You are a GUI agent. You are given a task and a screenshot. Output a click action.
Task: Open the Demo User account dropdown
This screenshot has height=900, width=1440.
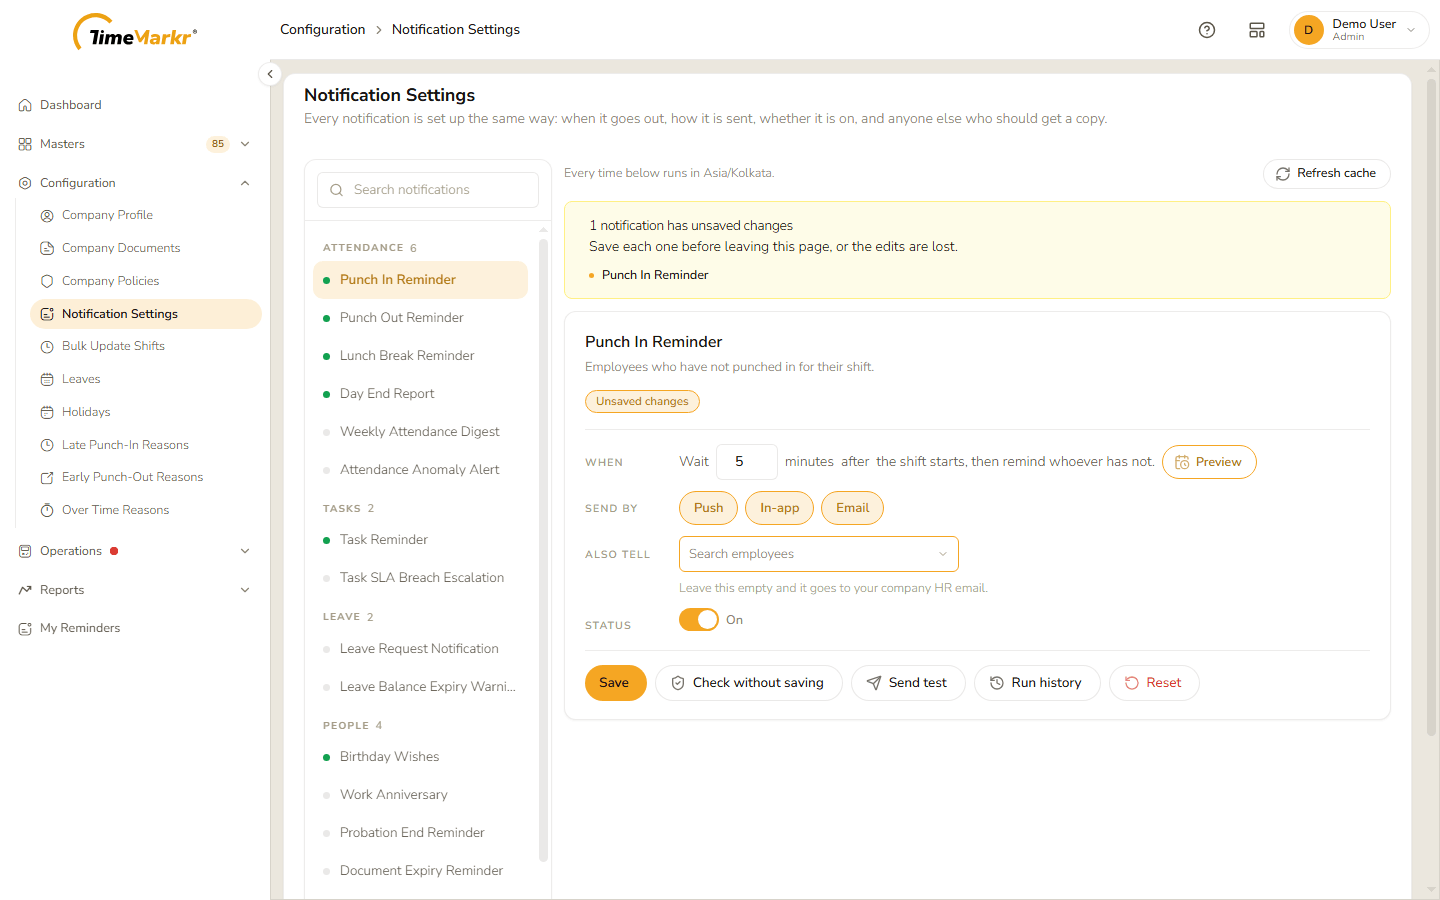coord(1360,30)
